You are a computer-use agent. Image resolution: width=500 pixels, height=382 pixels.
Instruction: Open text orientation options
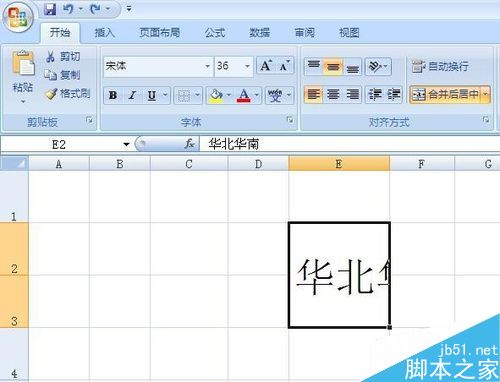pyautogui.click(x=378, y=66)
